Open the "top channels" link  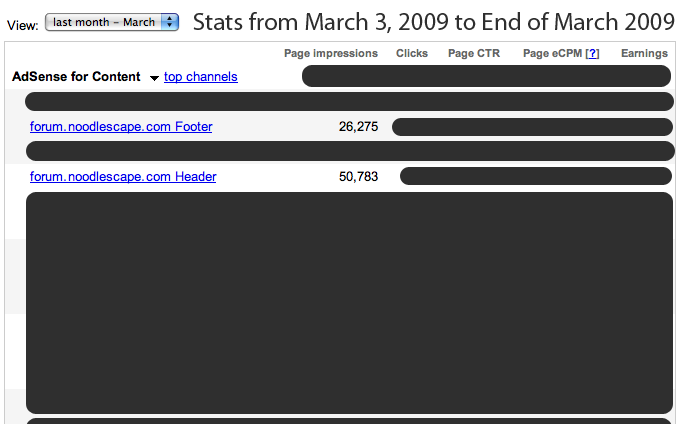click(201, 77)
